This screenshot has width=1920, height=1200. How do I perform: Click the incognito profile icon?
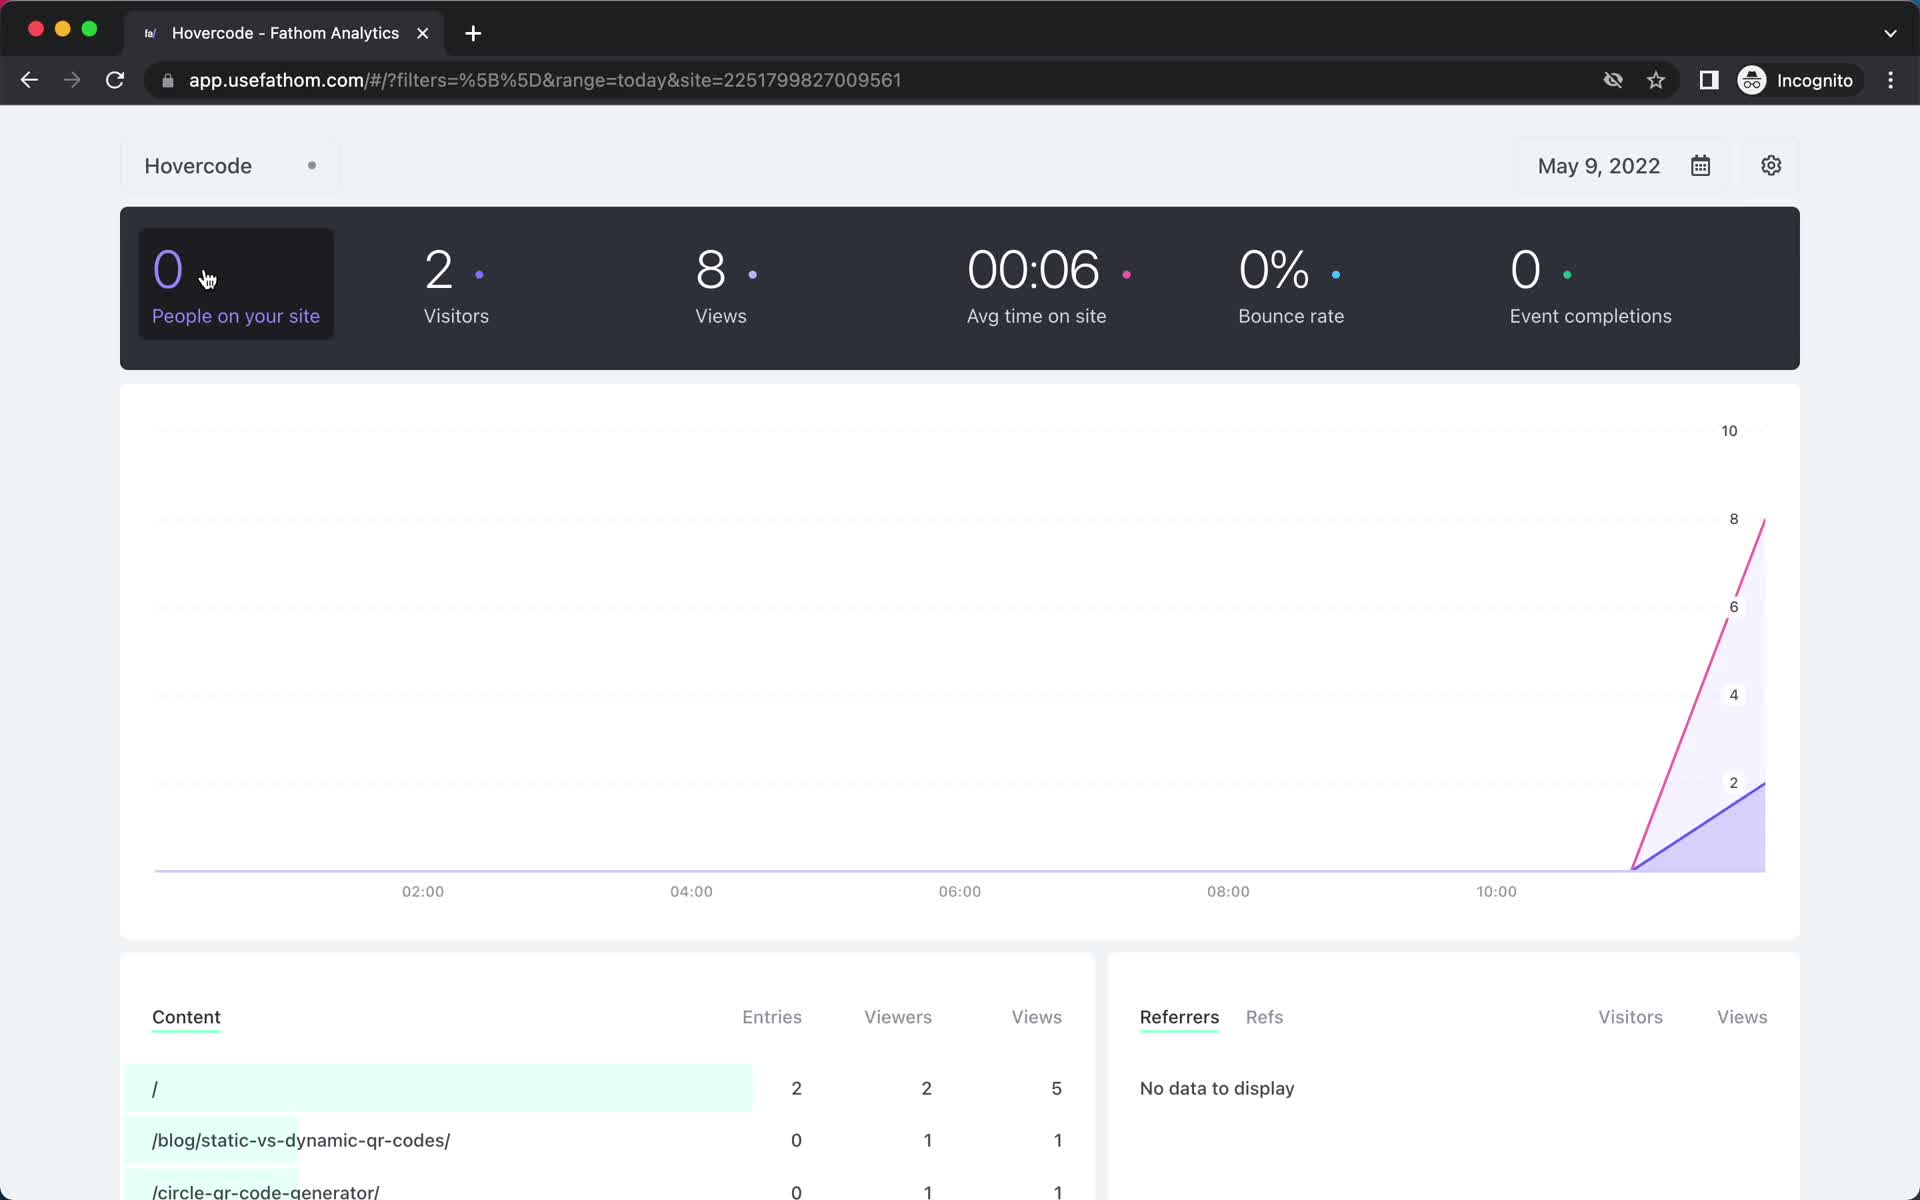point(1751,79)
